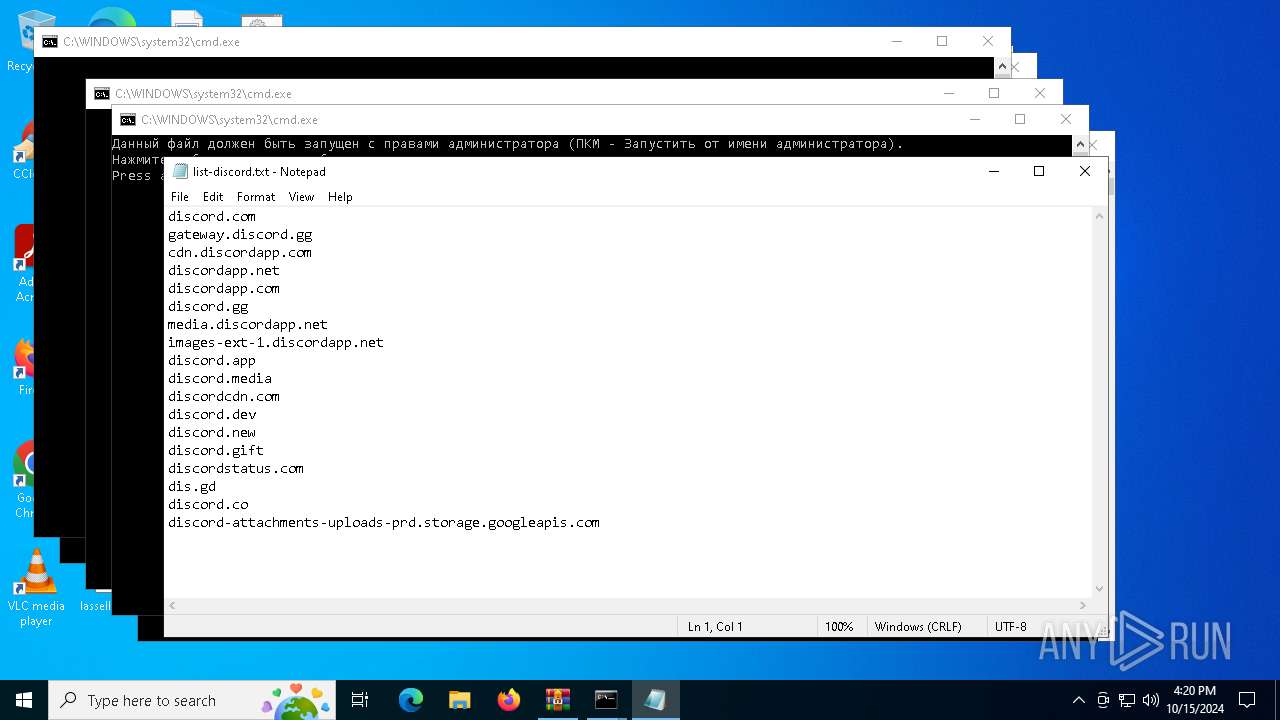Click the line dis.gd

point(192,486)
